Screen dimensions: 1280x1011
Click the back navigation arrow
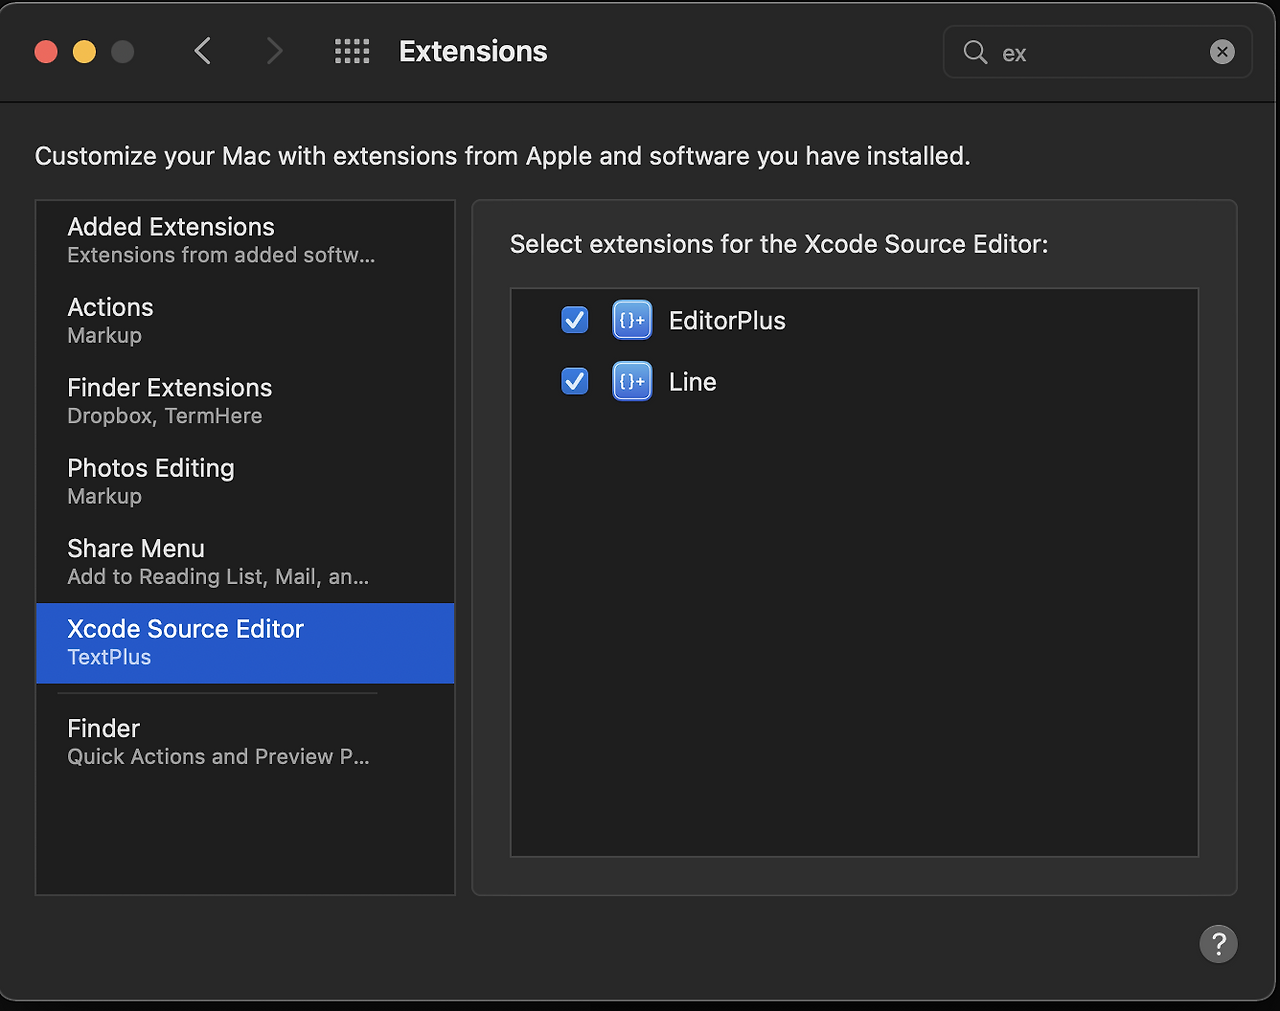(203, 50)
